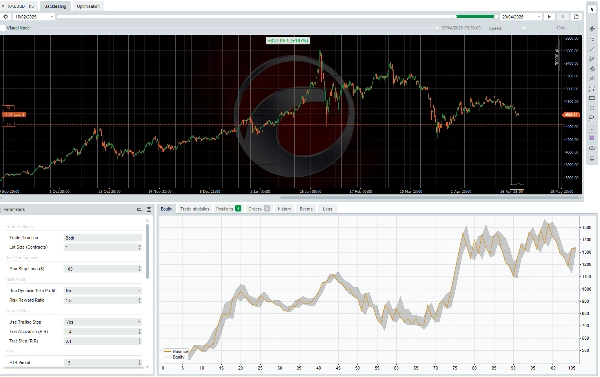Adjust the ATR Period stepper arrows

point(139,362)
